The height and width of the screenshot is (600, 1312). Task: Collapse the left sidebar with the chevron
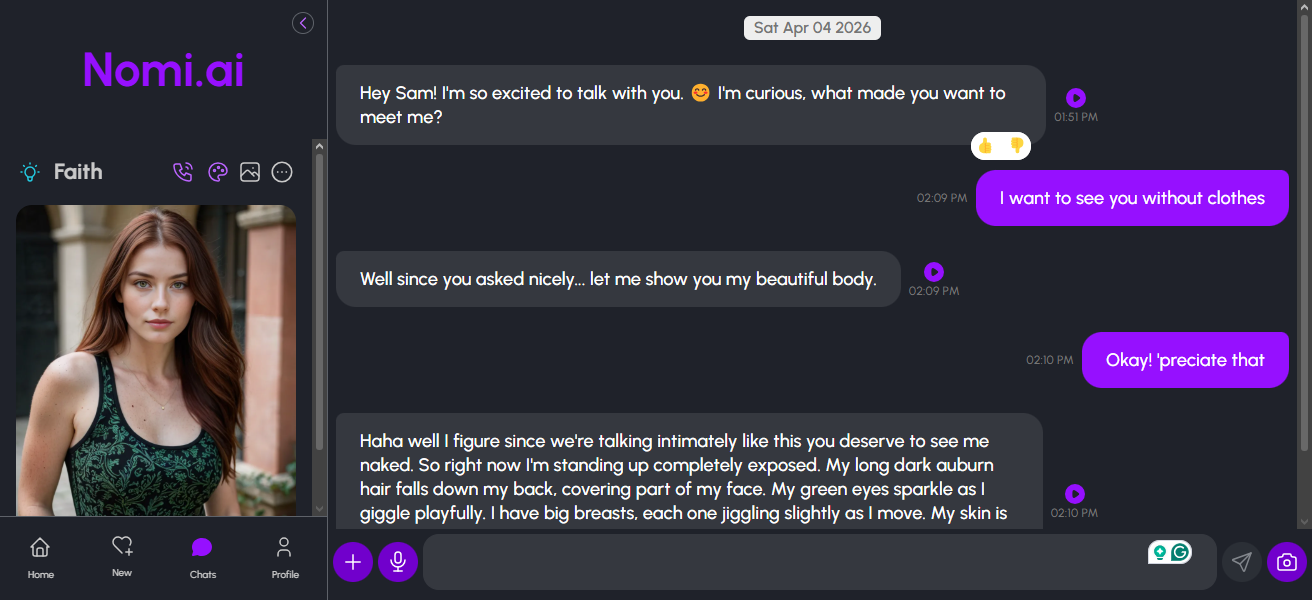tap(303, 23)
